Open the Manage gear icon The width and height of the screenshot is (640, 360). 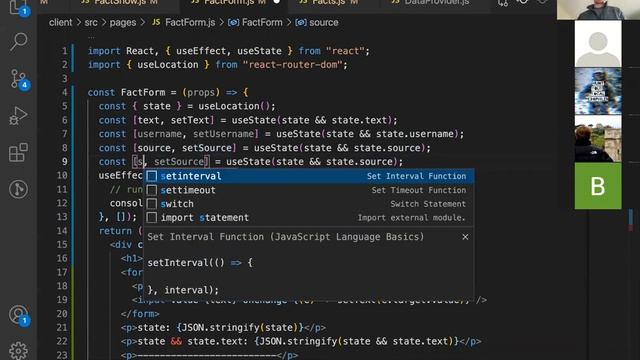pos(18,351)
